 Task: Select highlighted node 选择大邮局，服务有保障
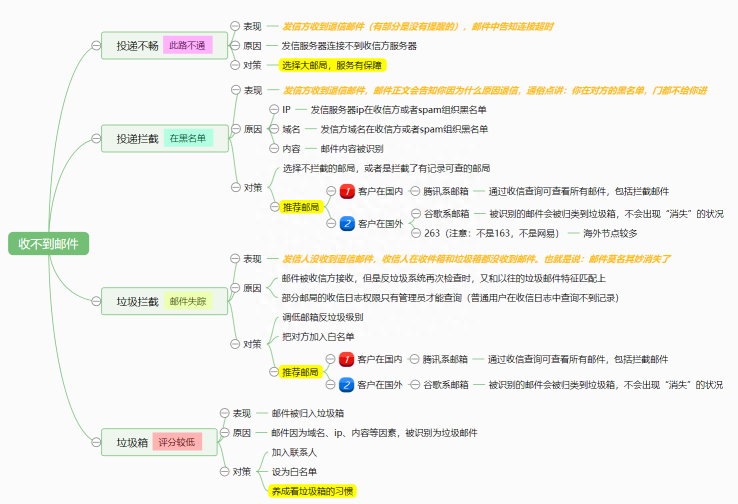pyautogui.click(x=332, y=65)
